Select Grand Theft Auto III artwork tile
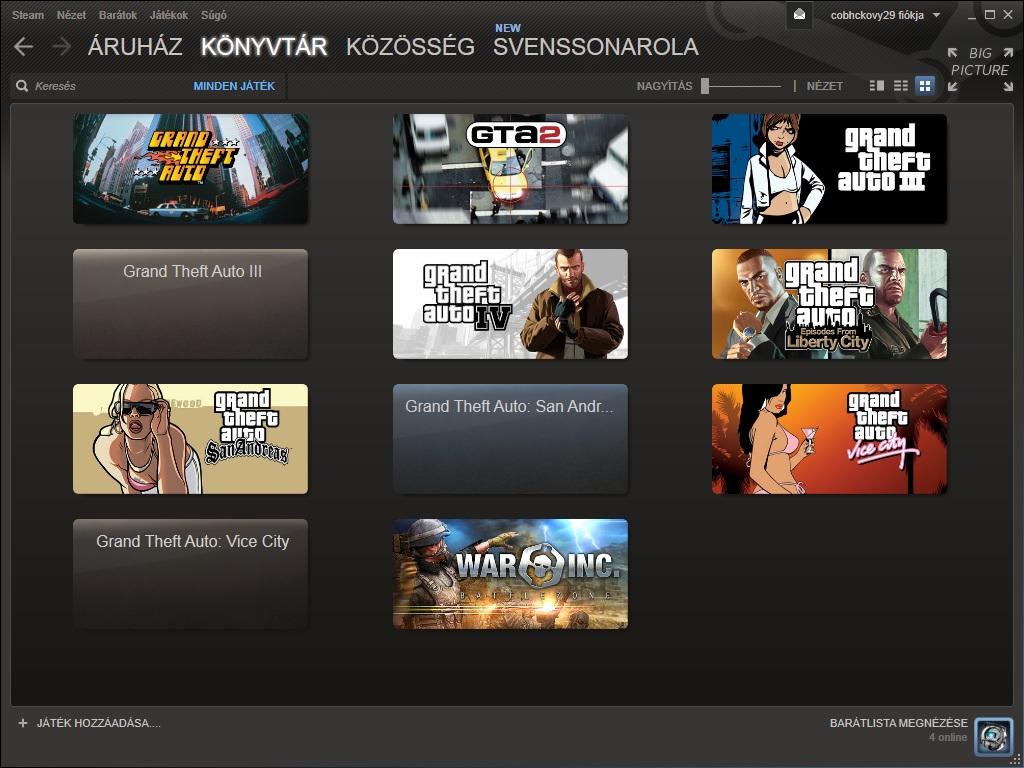This screenshot has height=768, width=1024. click(x=829, y=168)
